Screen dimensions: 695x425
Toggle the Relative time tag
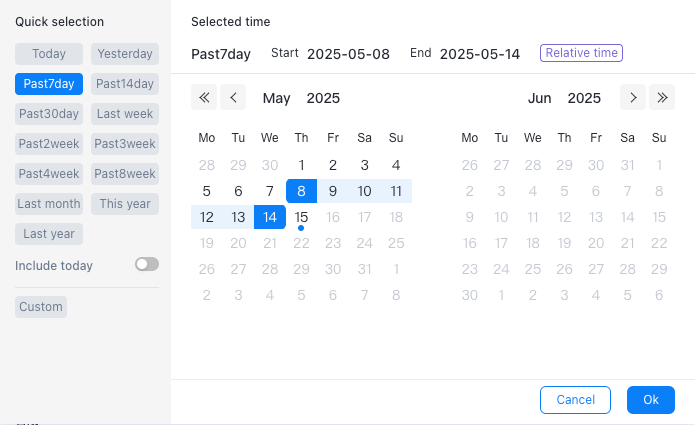point(581,53)
